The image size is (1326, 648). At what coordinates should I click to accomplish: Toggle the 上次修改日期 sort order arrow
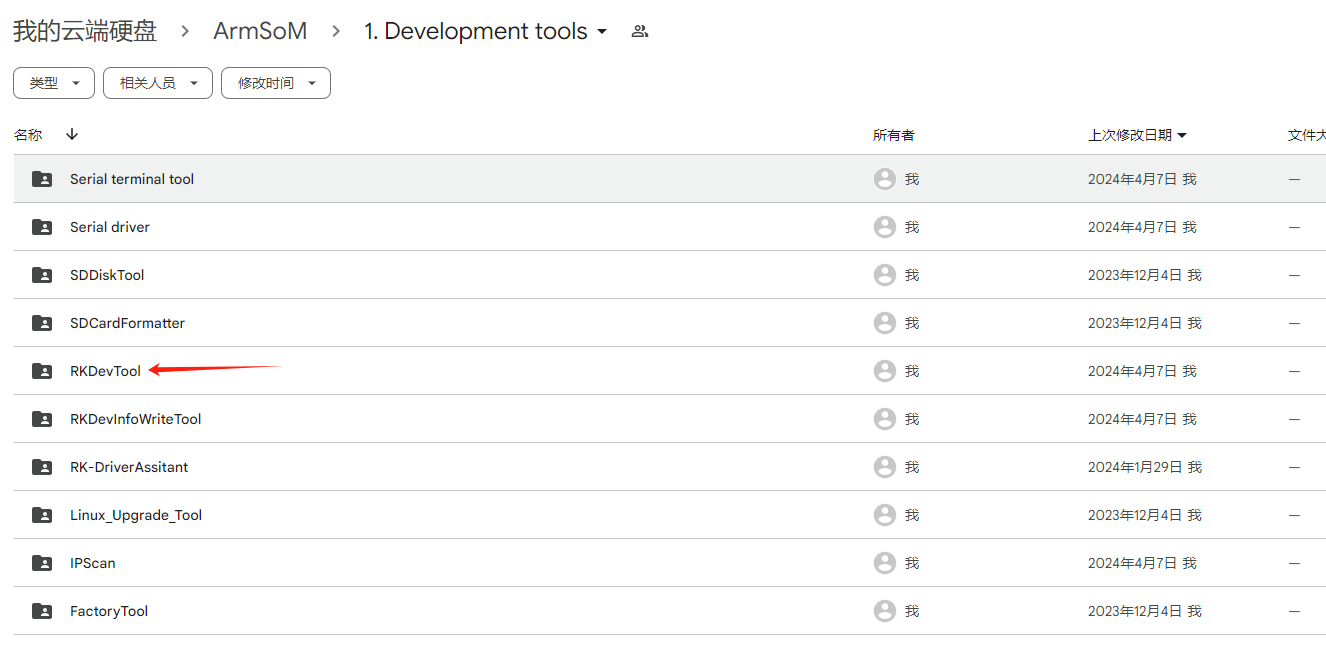coord(1182,134)
